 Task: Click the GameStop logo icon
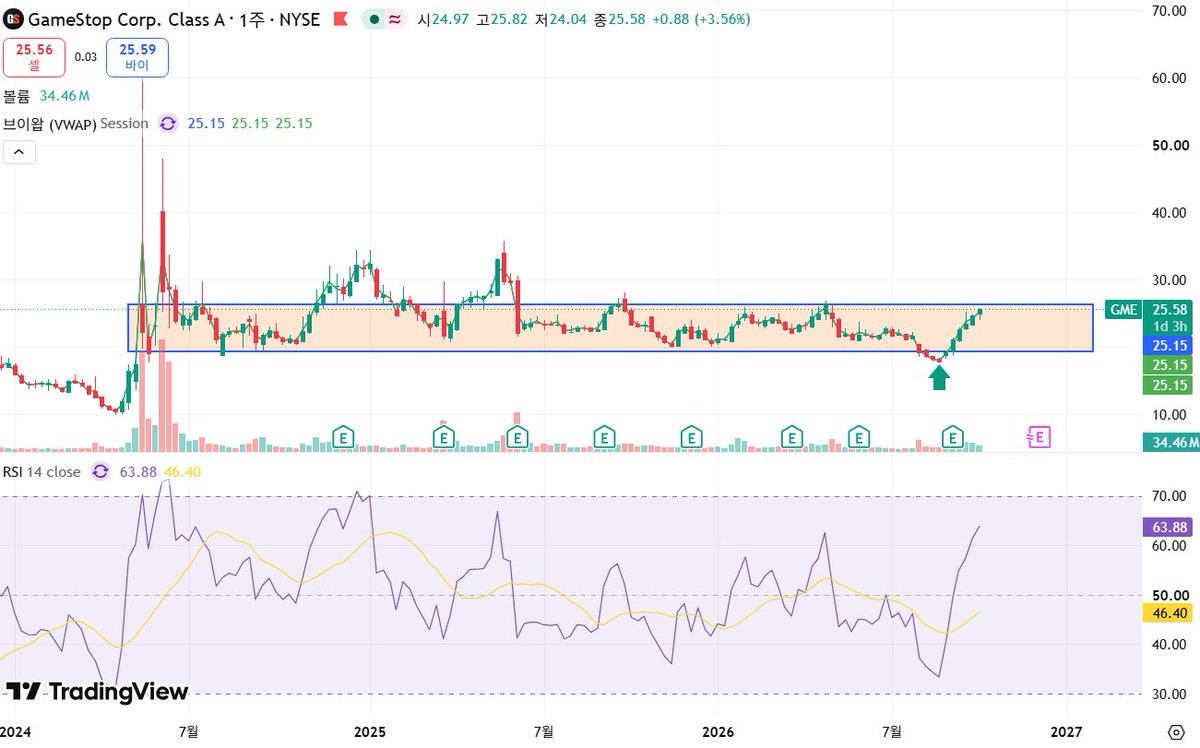14,19
